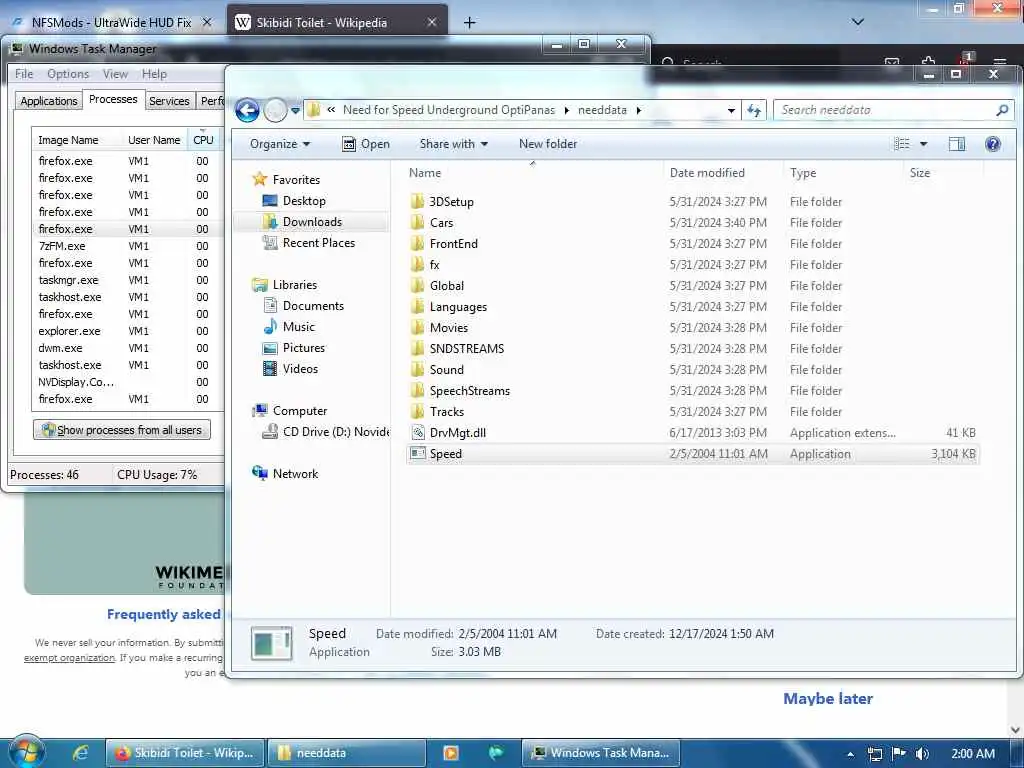Select the Cars folder icon
The height and width of the screenshot is (768, 1024).
418,222
